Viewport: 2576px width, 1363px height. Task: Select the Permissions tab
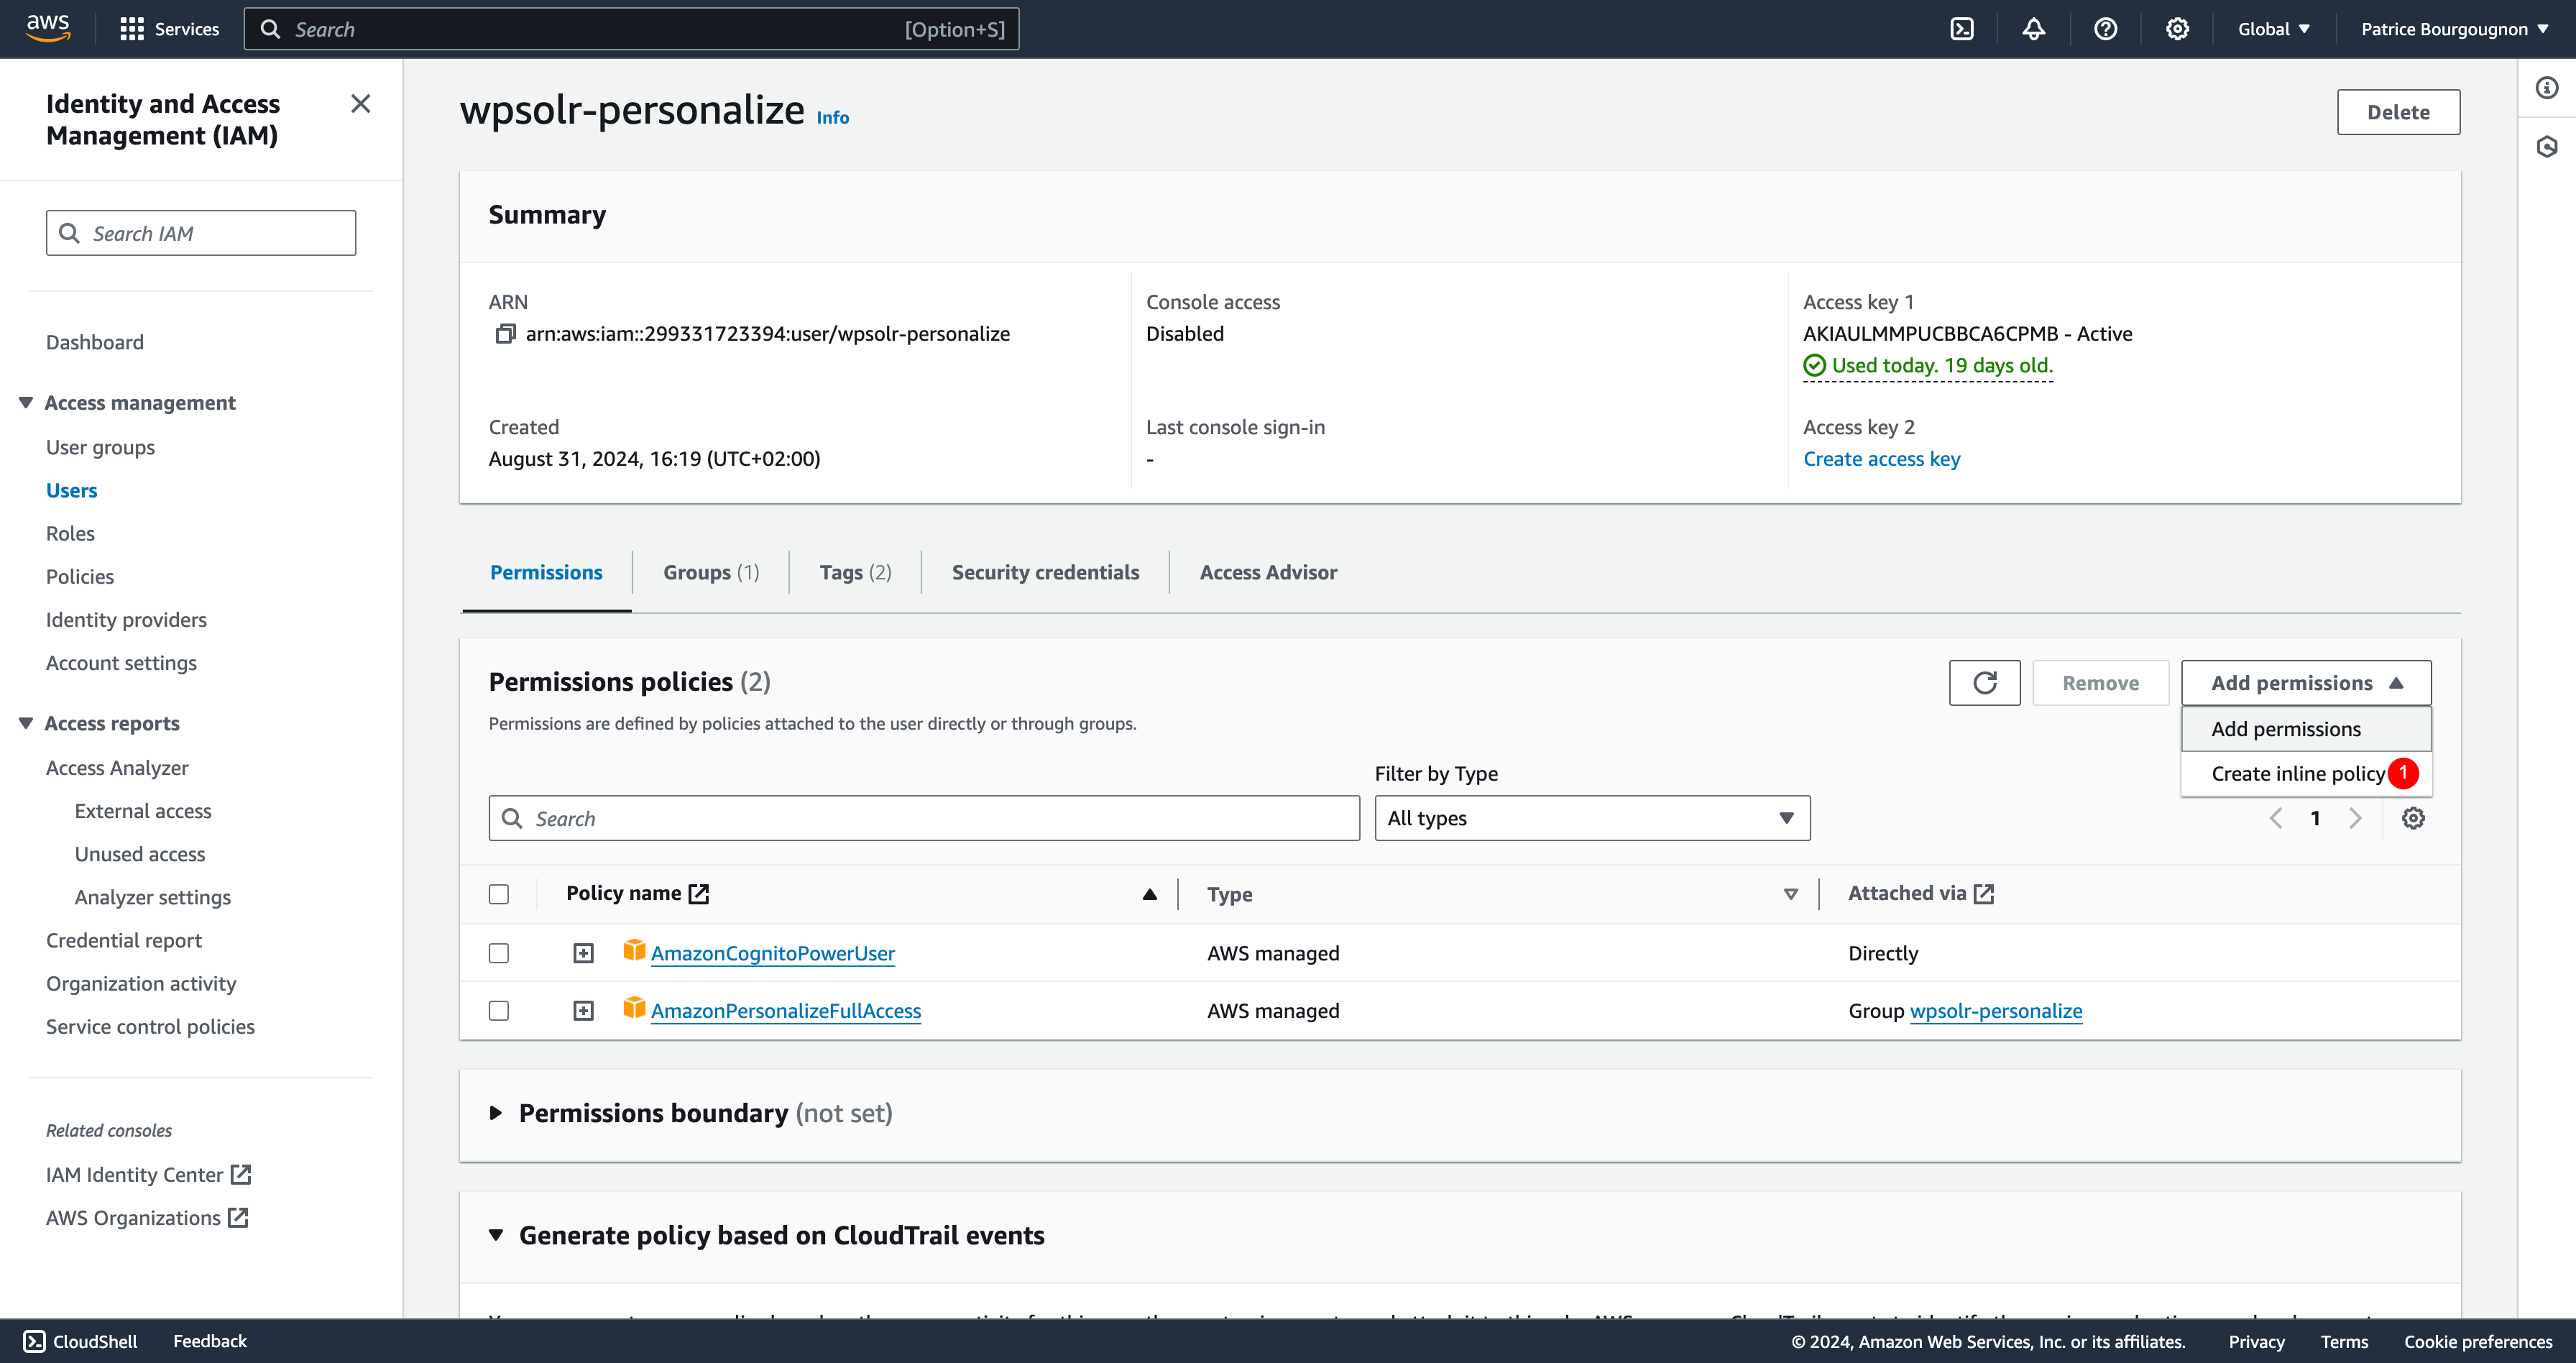click(546, 572)
